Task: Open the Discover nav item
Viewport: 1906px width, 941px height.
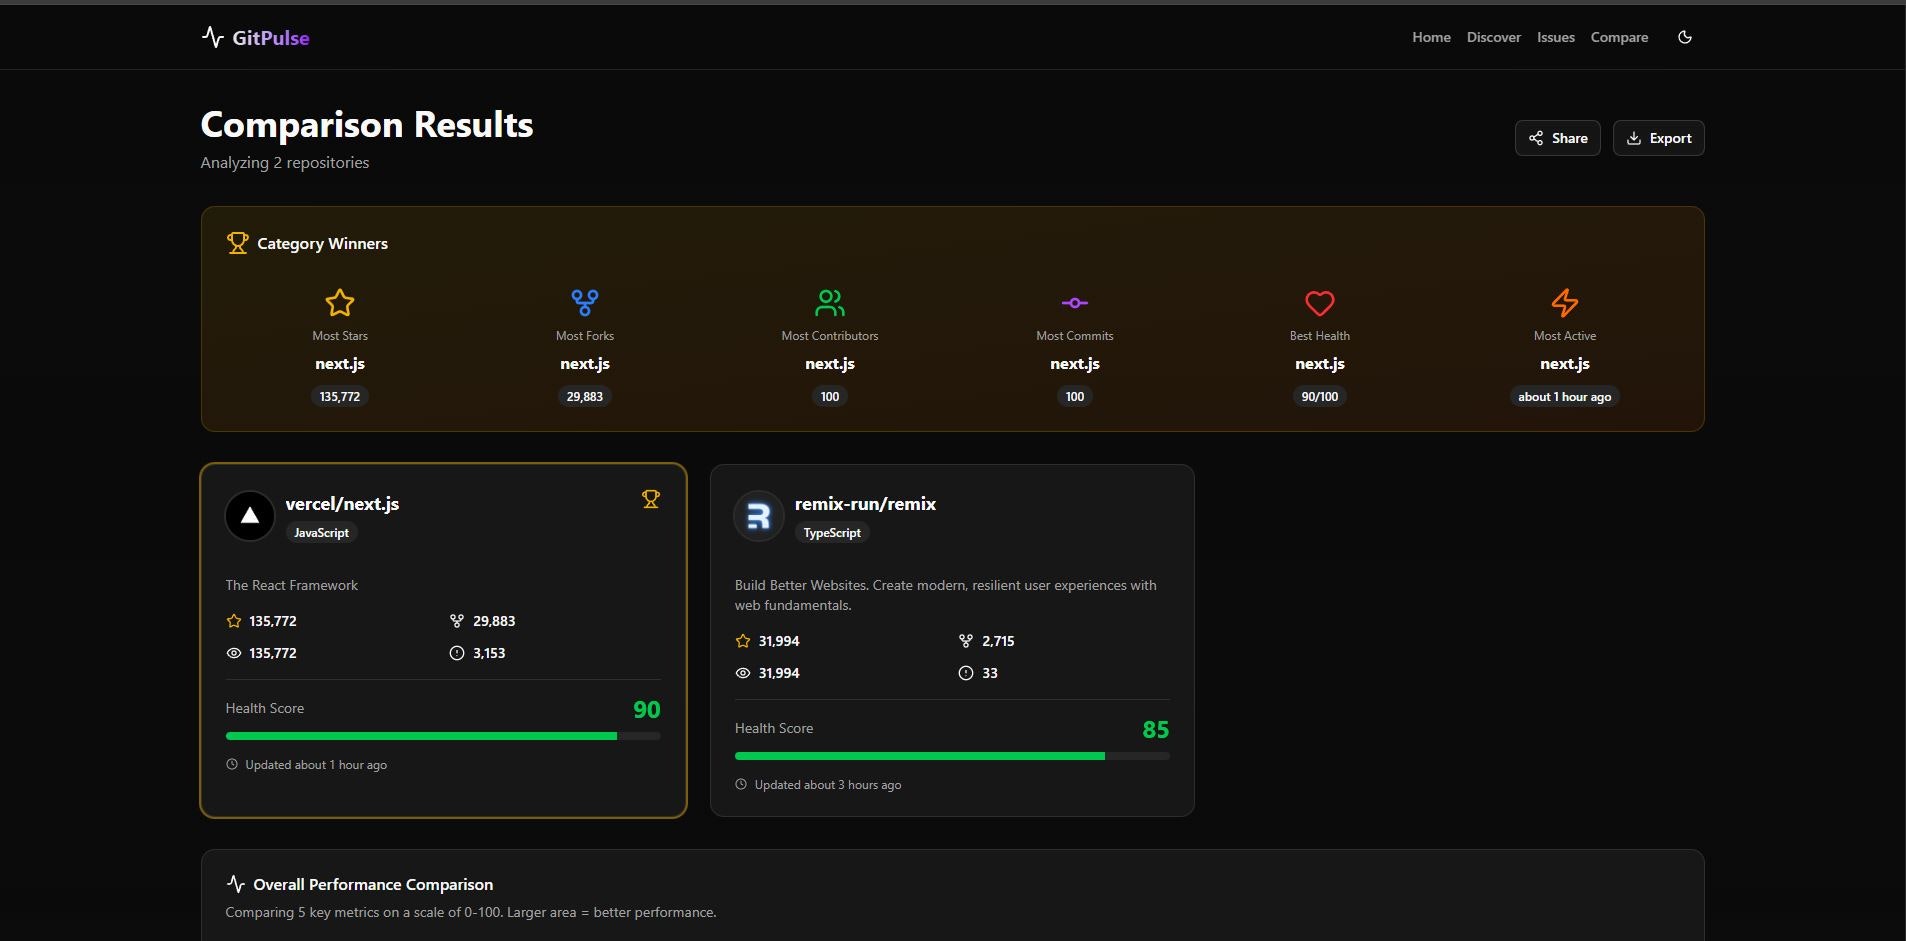Action: coord(1494,37)
